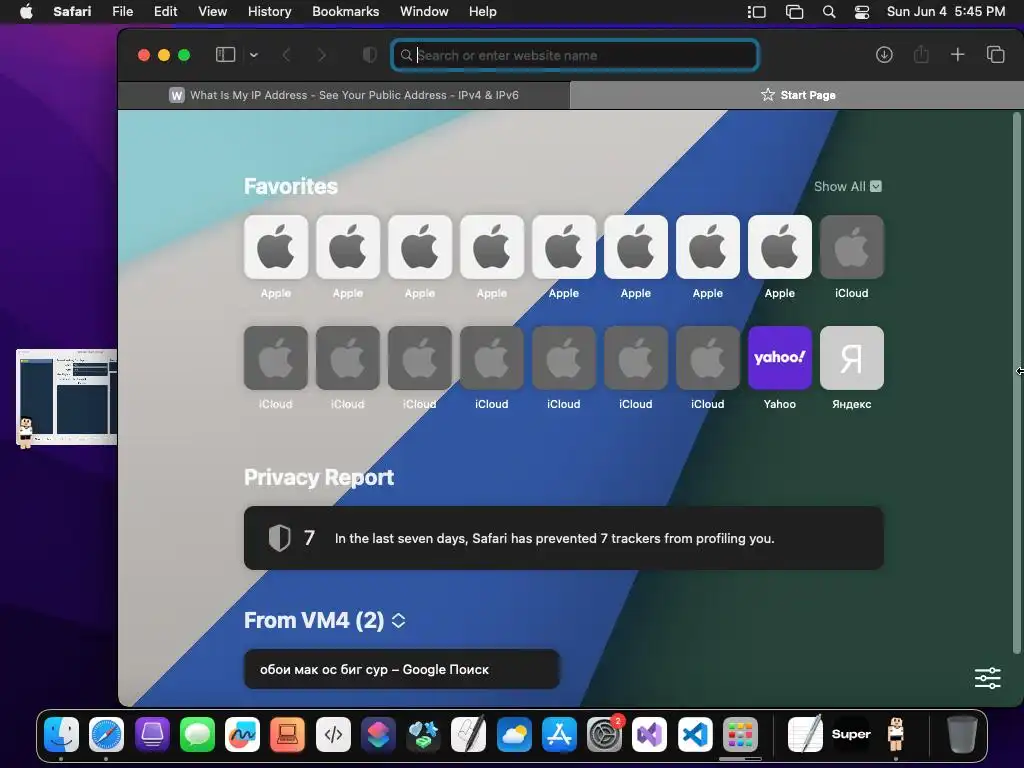Open TextEdit from the Dock
The width and height of the screenshot is (1024, 768).
click(x=805, y=735)
